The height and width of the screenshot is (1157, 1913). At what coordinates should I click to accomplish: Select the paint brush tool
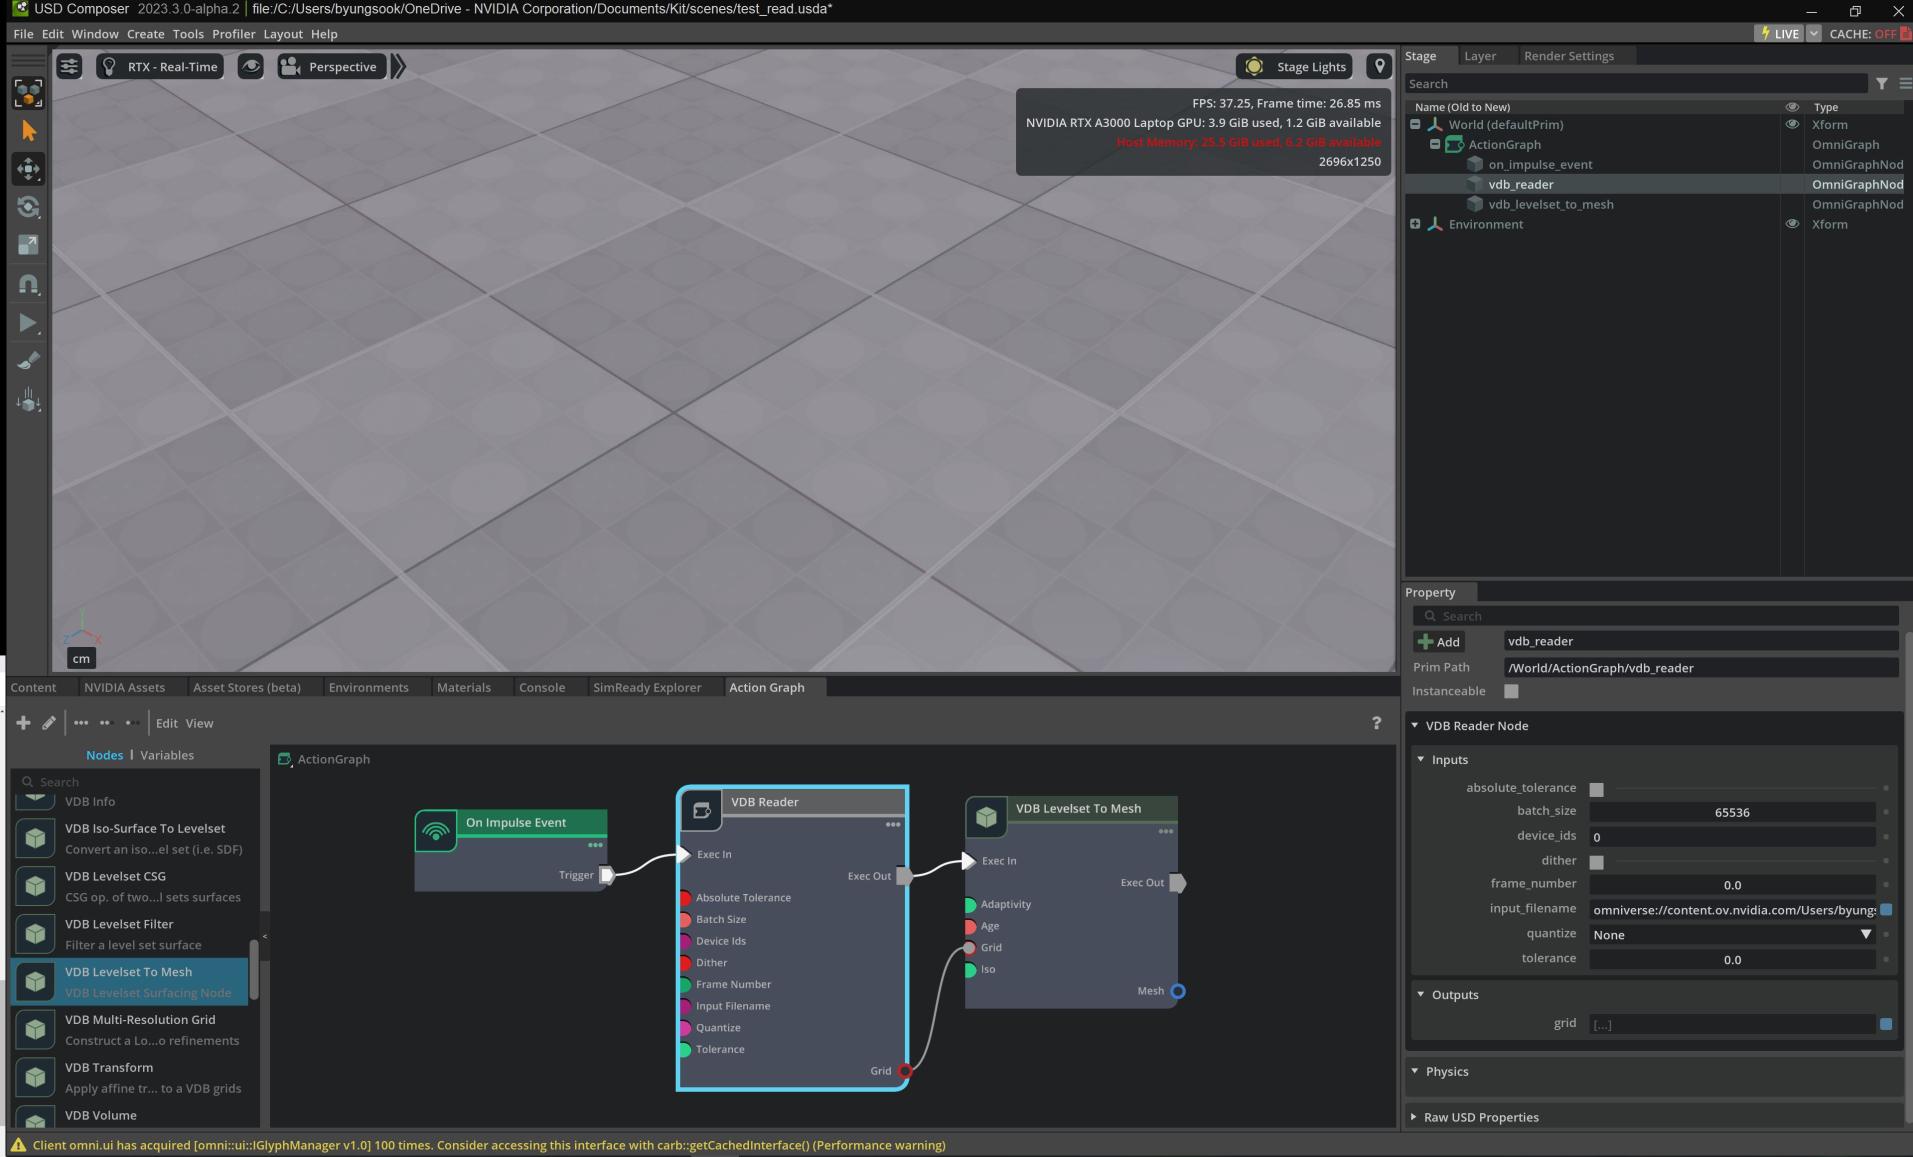coord(28,361)
